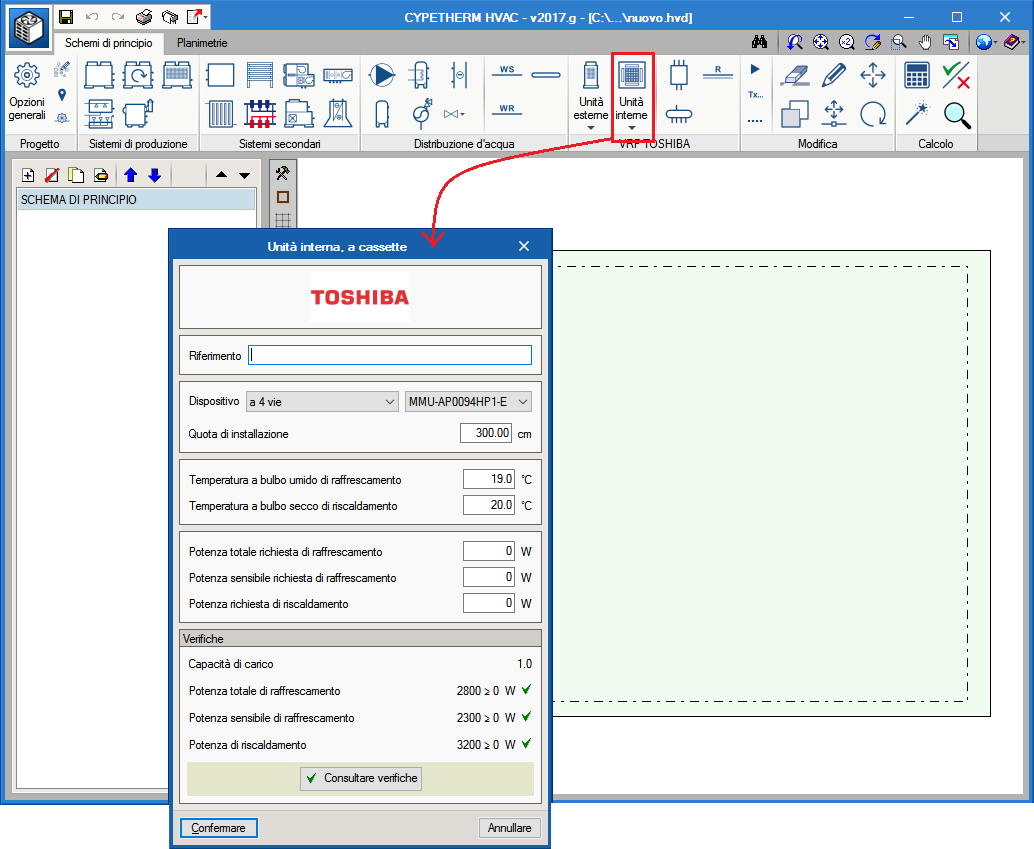Click the save disk icon in title bar
Viewport: 1034px width, 849px height.
66,16
